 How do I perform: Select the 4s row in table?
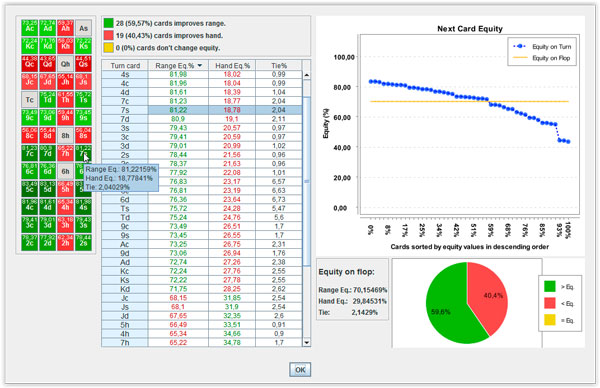pos(202,74)
